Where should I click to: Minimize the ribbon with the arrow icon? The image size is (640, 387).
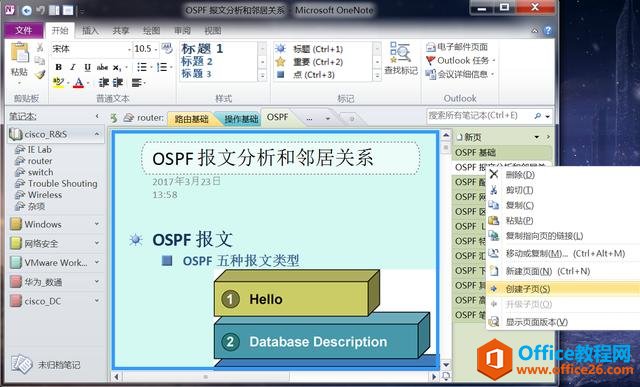(x=535, y=31)
